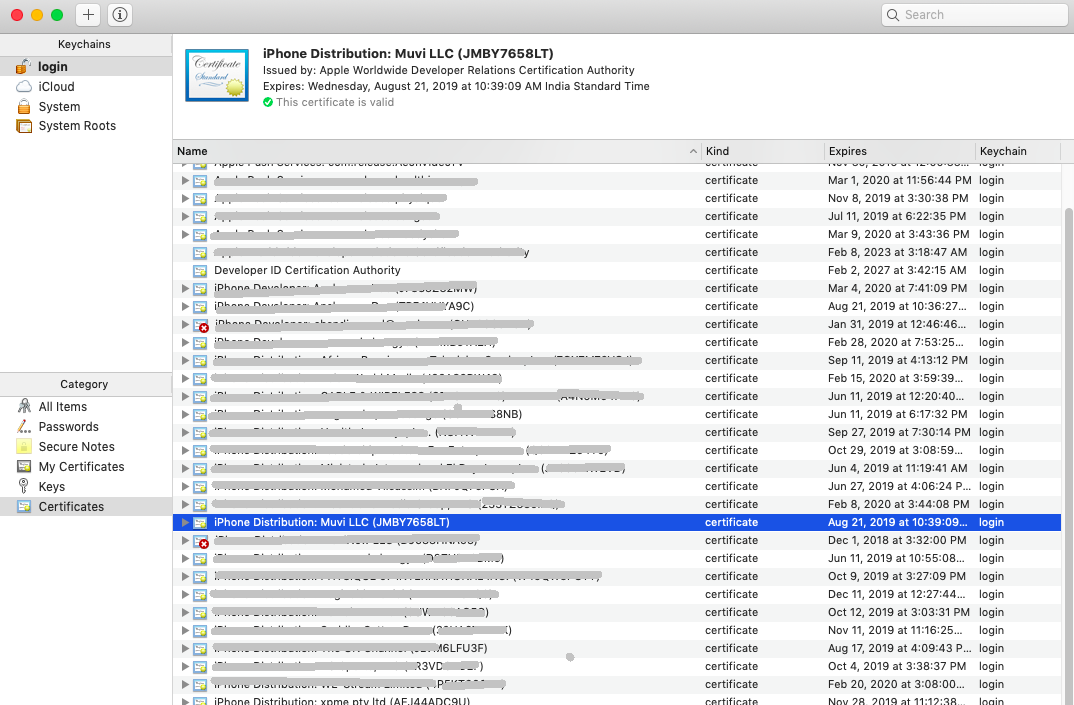The width and height of the screenshot is (1074, 705).
Task: Select the Sep 27, 2019 at 7:30:14 PM cell
Action: tap(899, 432)
